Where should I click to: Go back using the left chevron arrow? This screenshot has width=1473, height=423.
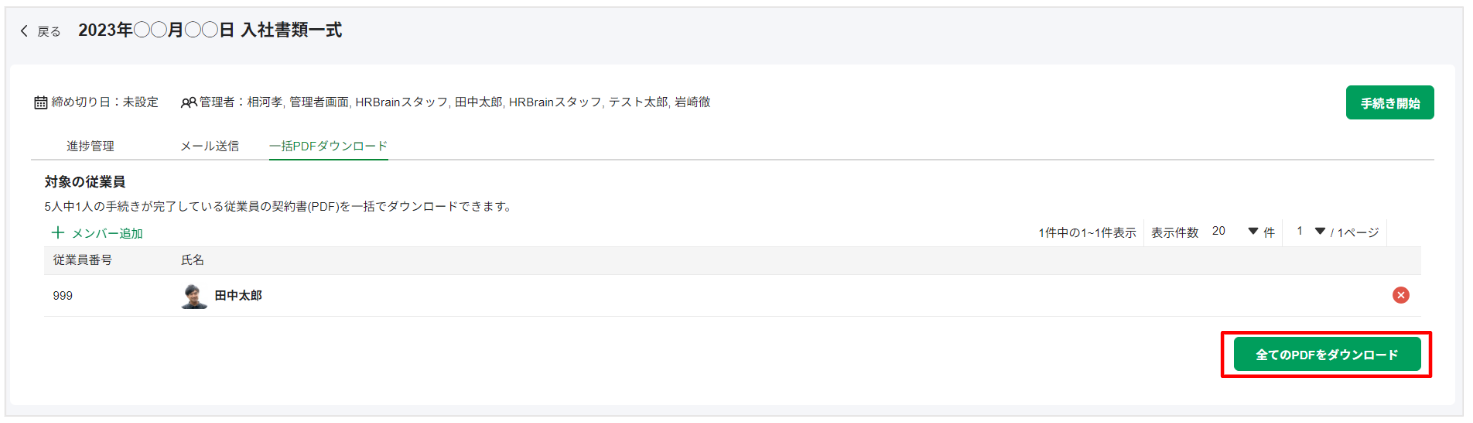(25, 31)
